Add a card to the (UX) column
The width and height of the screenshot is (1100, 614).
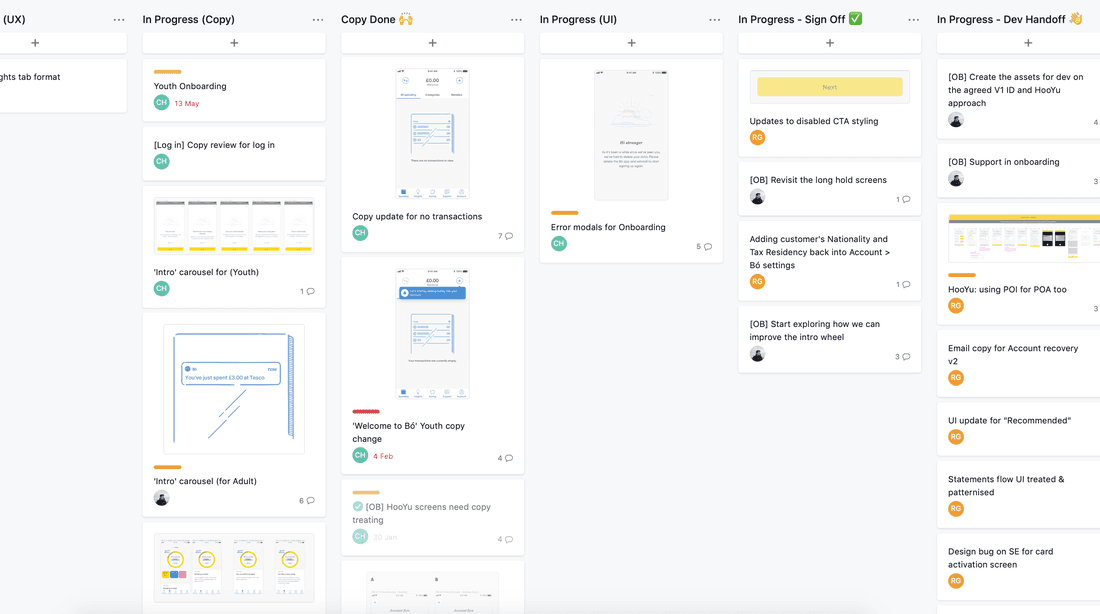click(x=35, y=43)
